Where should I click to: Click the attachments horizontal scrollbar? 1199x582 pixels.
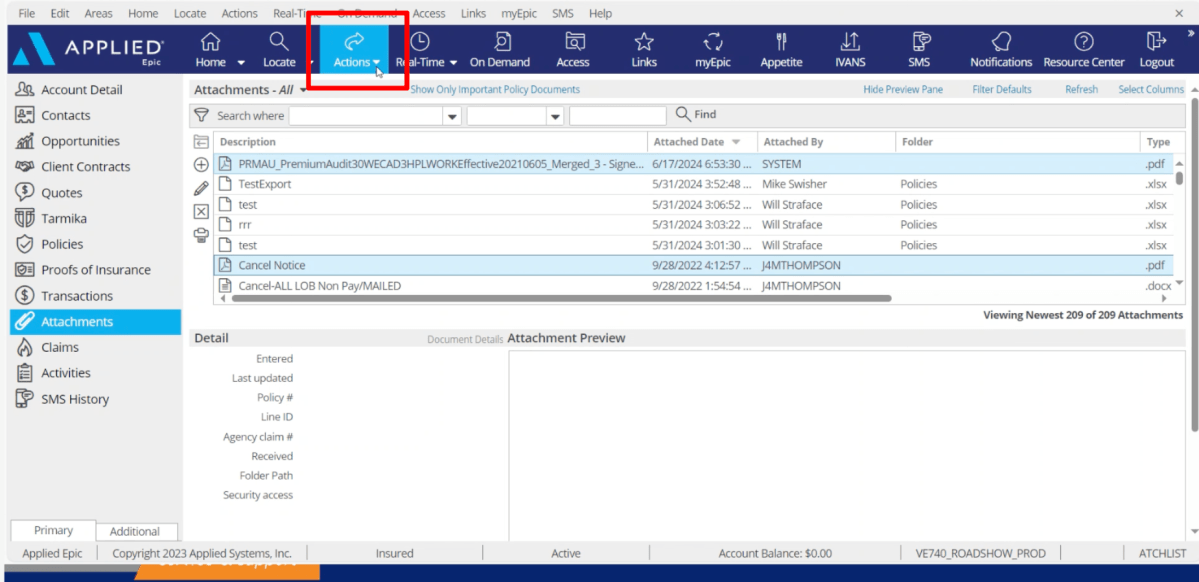[562, 298]
